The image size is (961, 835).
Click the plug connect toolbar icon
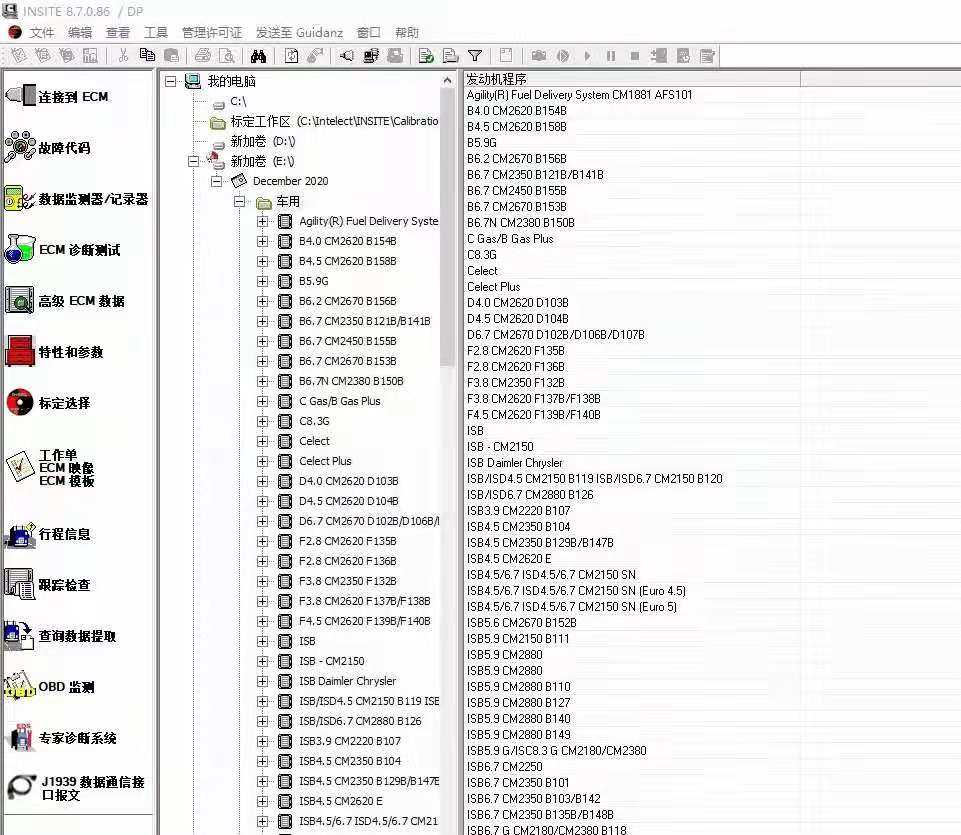(x=346, y=56)
